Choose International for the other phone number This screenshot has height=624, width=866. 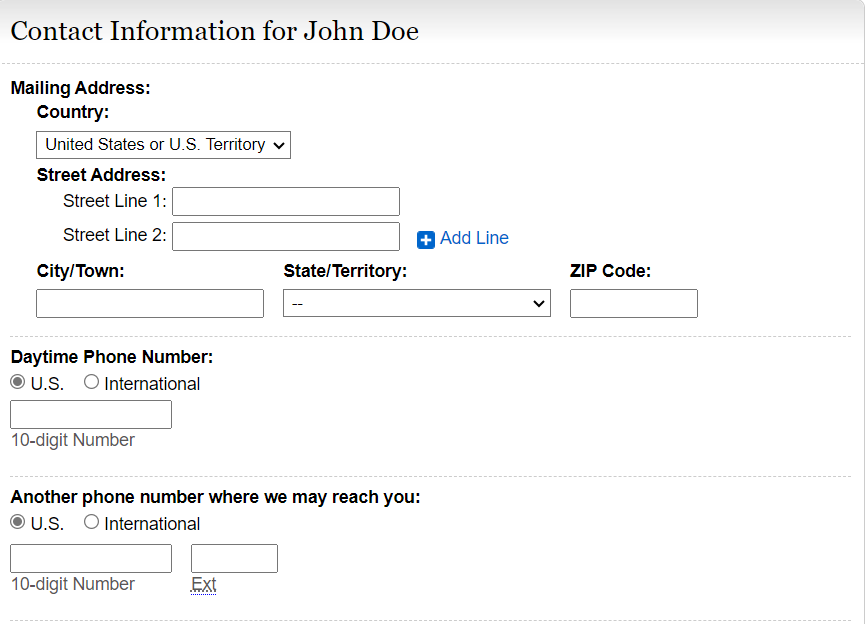tap(92, 522)
